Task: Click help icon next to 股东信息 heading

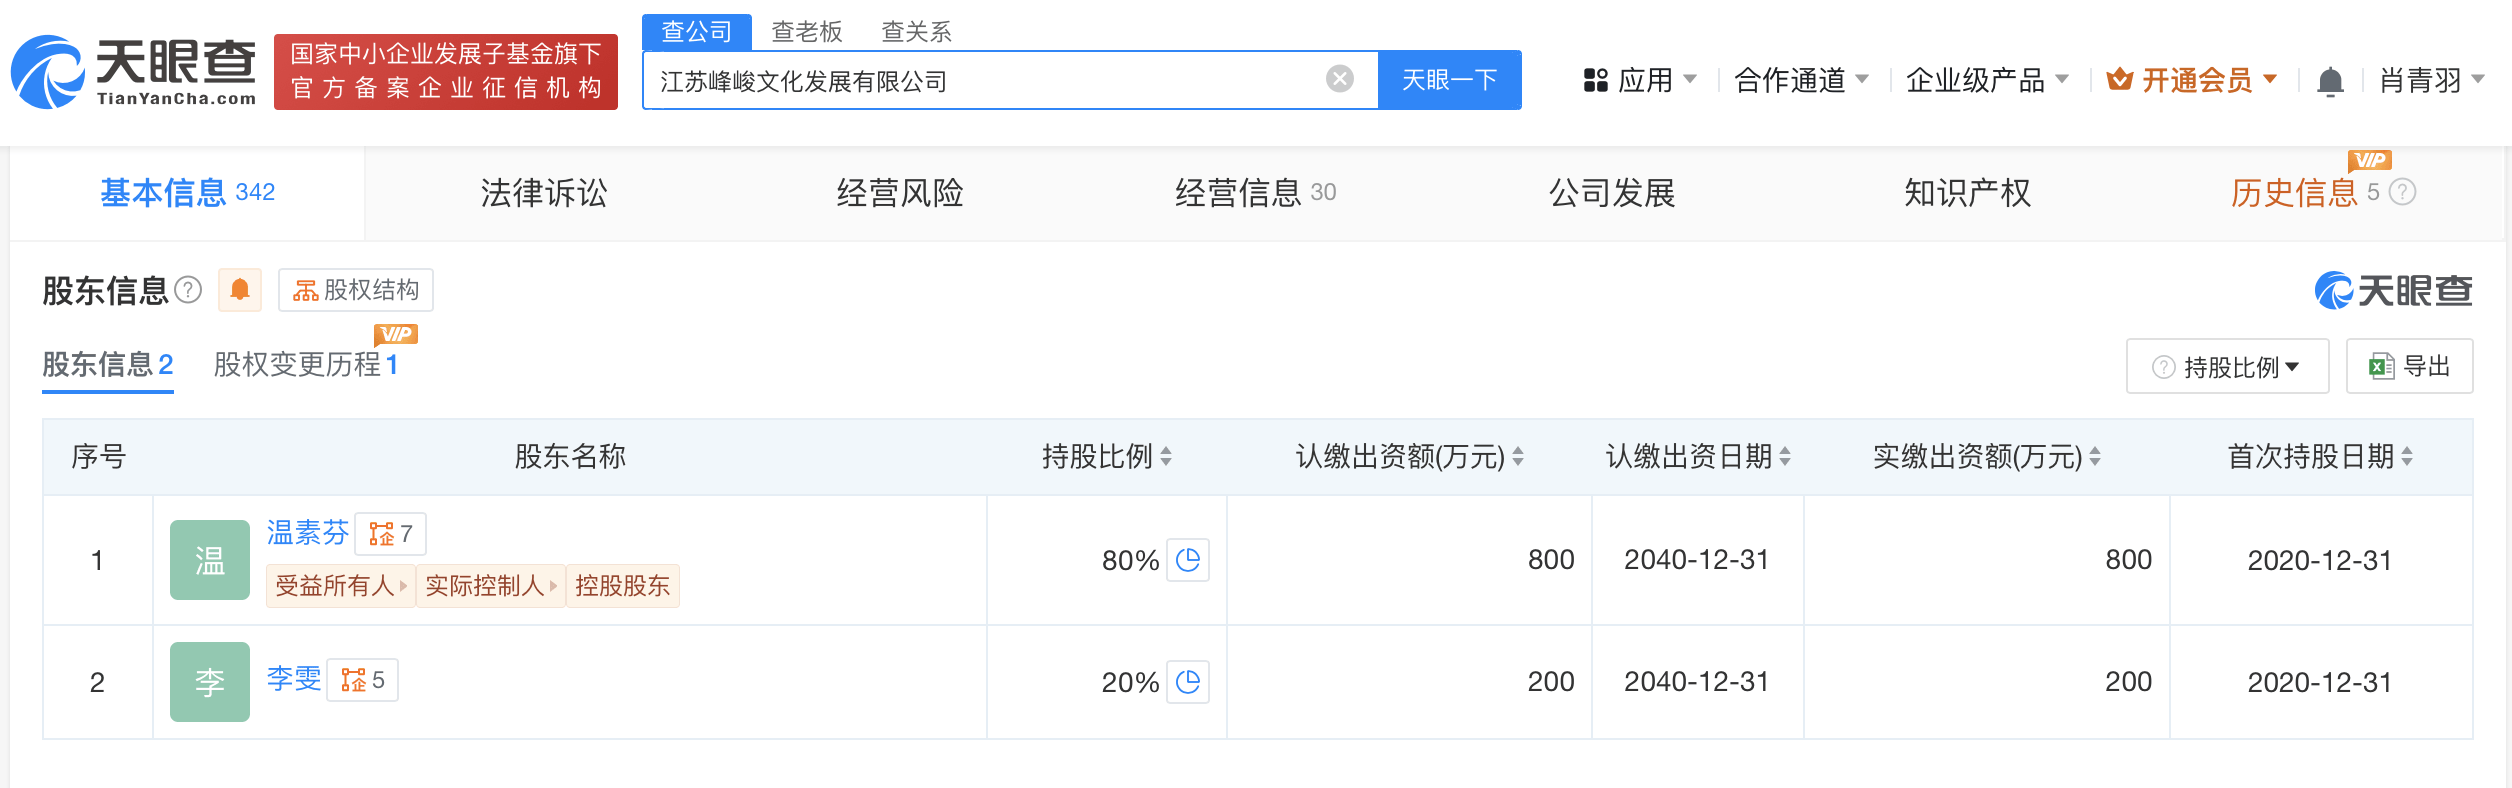Action: (x=188, y=290)
